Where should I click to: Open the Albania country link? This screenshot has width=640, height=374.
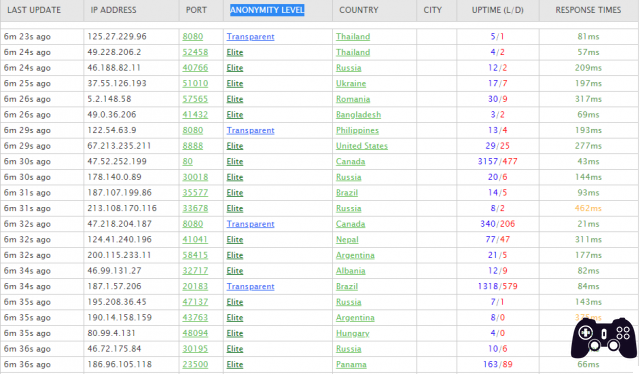point(351,271)
